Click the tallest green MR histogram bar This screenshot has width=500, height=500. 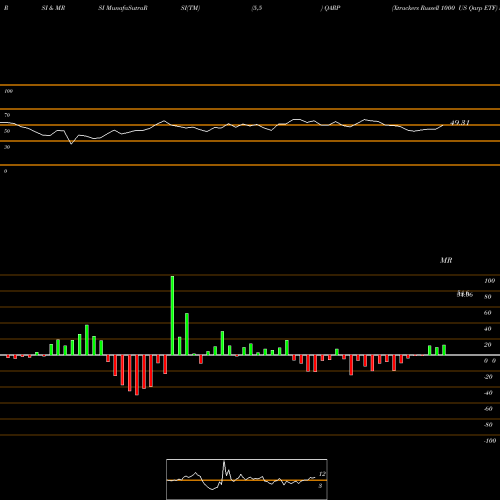click(172, 315)
